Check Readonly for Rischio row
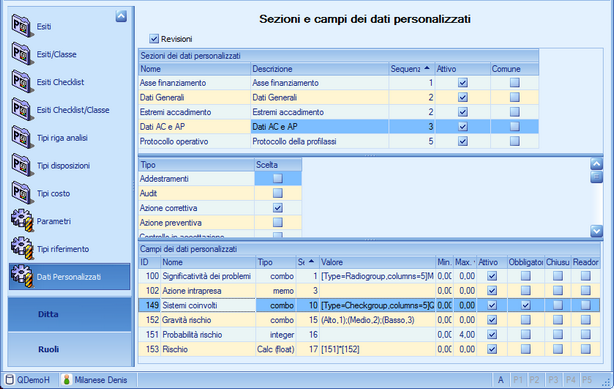Viewport: 614px width, 389px height. (x=585, y=349)
